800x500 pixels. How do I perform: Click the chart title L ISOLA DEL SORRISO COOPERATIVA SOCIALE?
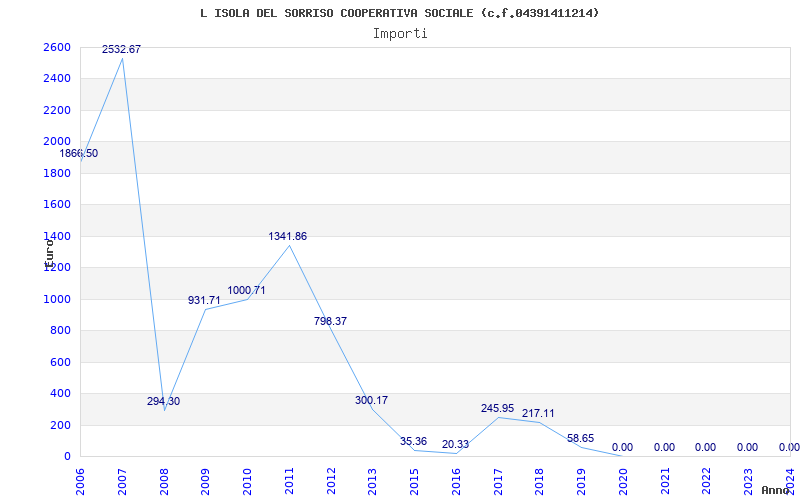click(x=399, y=13)
